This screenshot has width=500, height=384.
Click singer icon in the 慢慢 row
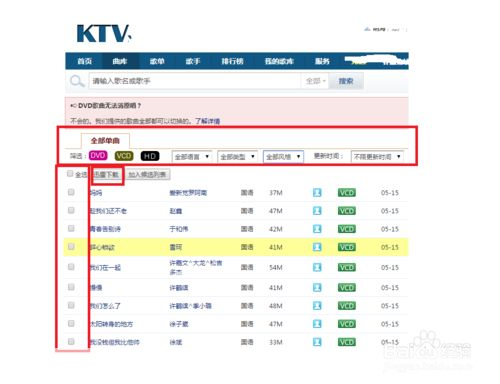click(317, 288)
